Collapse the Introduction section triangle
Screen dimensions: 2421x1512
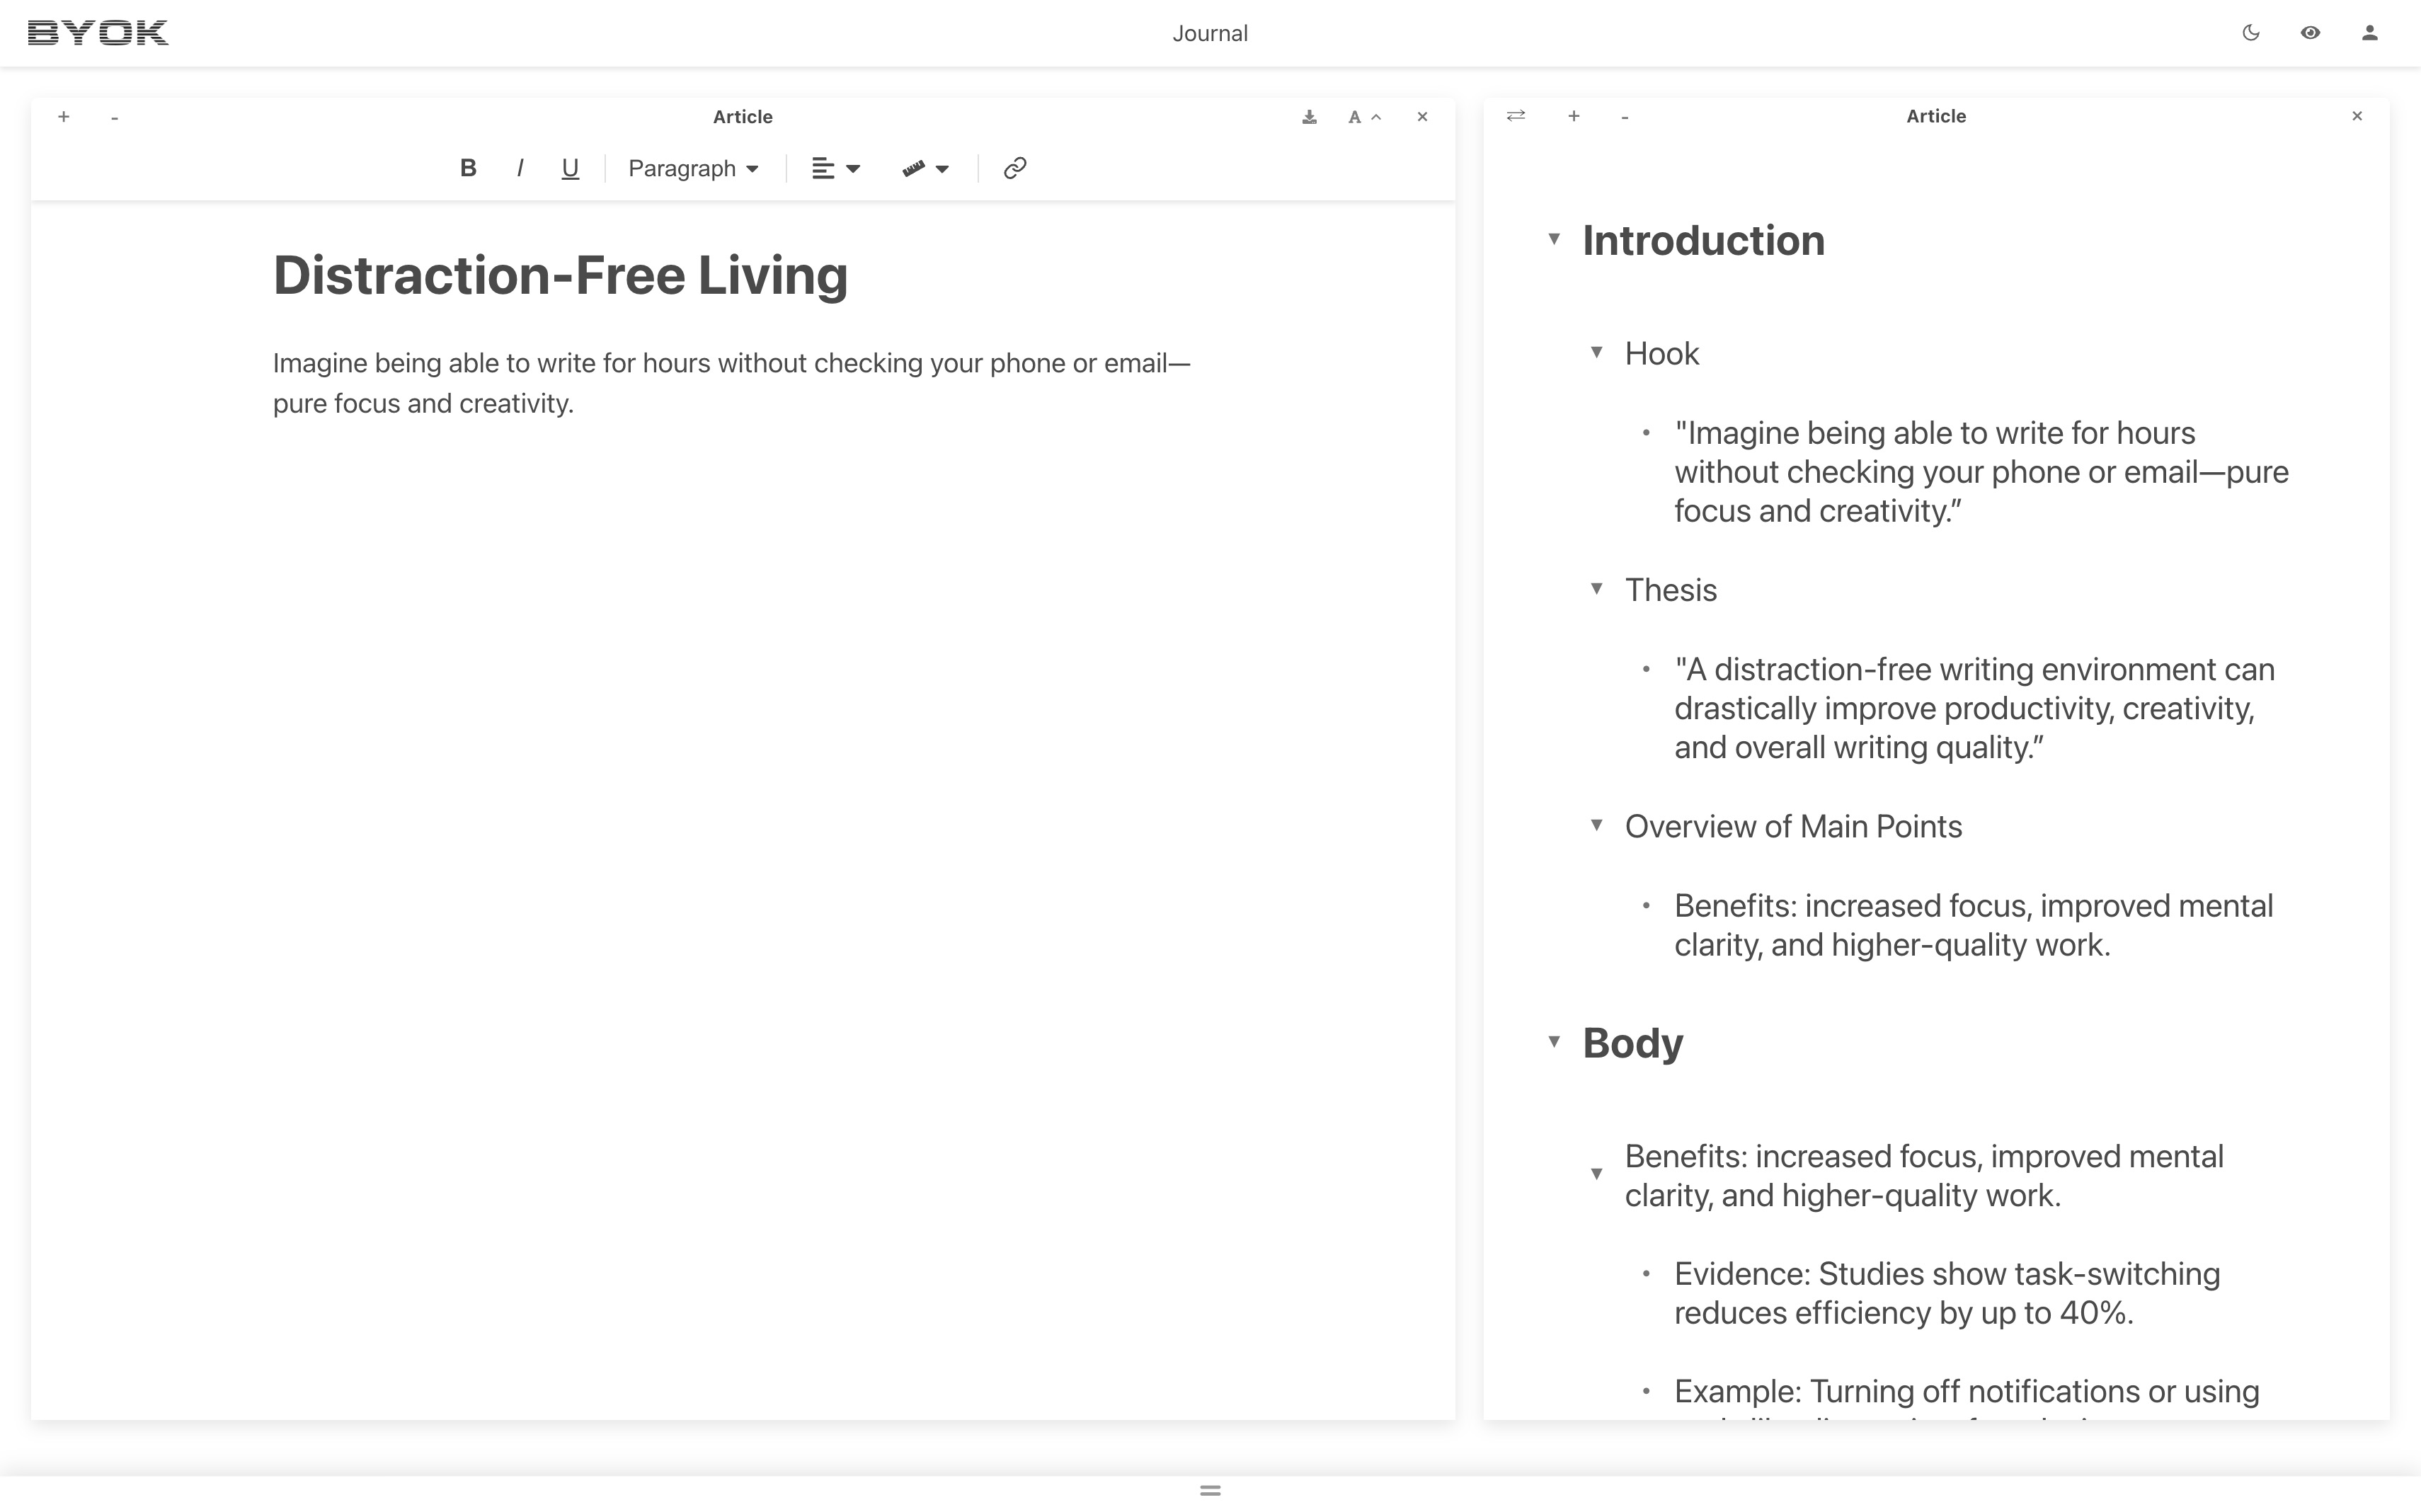[x=1554, y=239]
